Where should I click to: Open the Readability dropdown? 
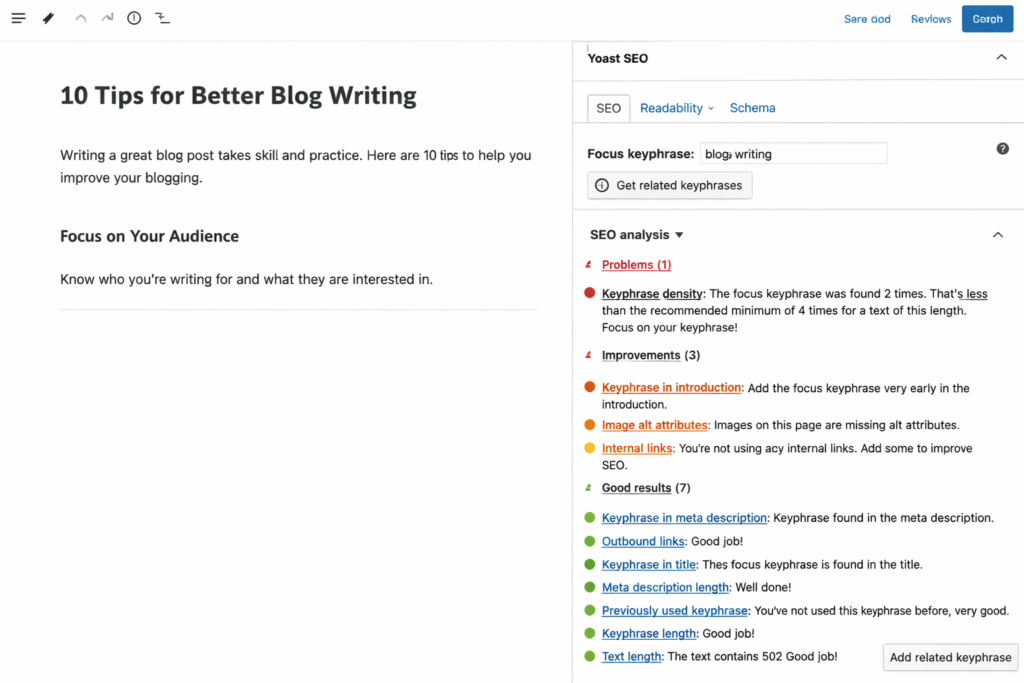[x=677, y=107]
